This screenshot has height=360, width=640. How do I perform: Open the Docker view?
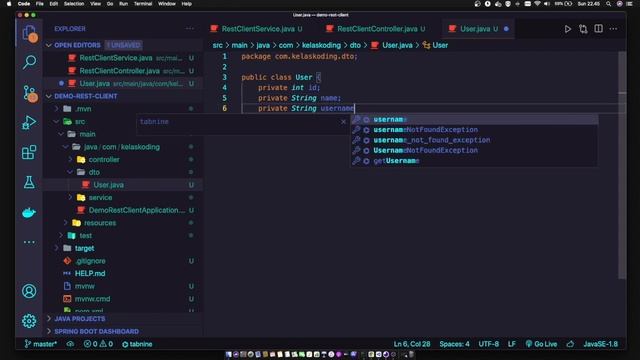29,212
